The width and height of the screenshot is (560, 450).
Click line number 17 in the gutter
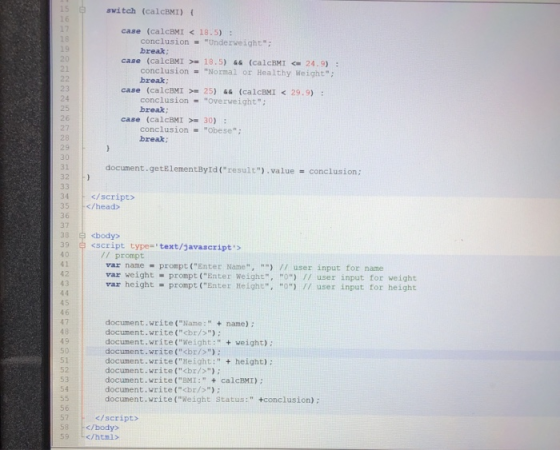(x=65, y=29)
